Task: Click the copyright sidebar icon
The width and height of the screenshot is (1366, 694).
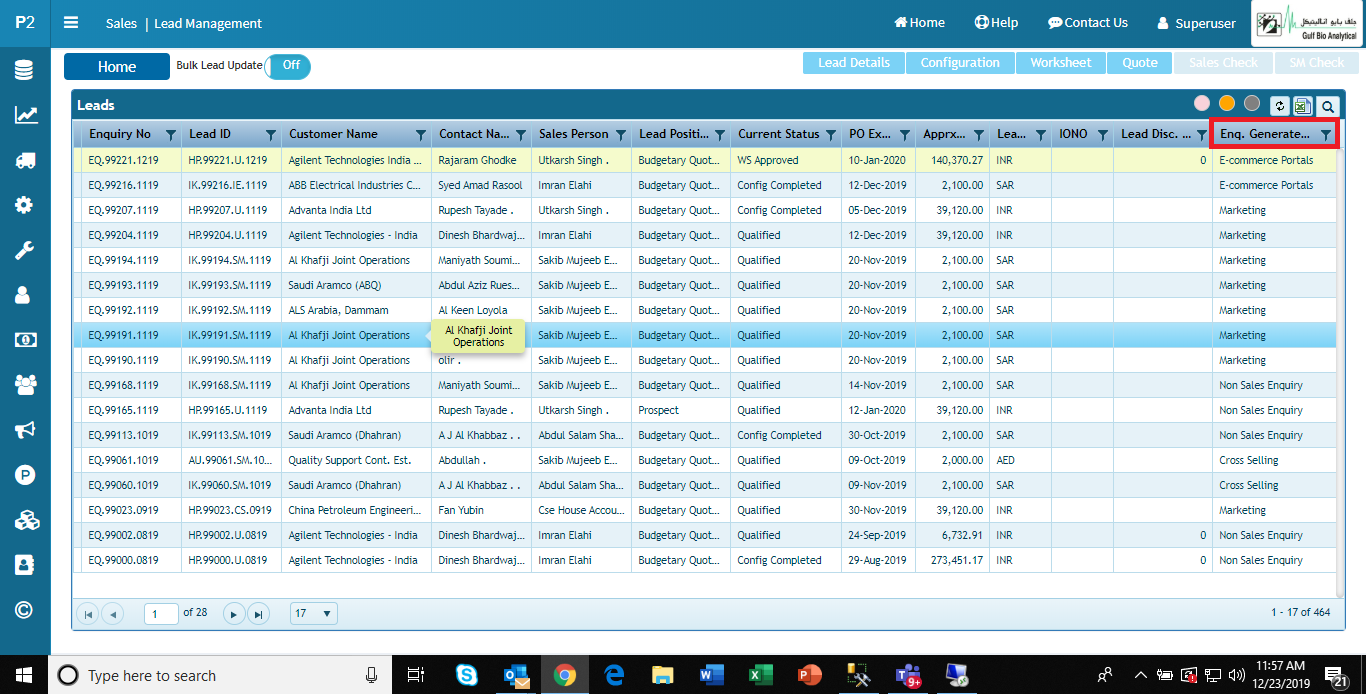Action: coord(25,610)
